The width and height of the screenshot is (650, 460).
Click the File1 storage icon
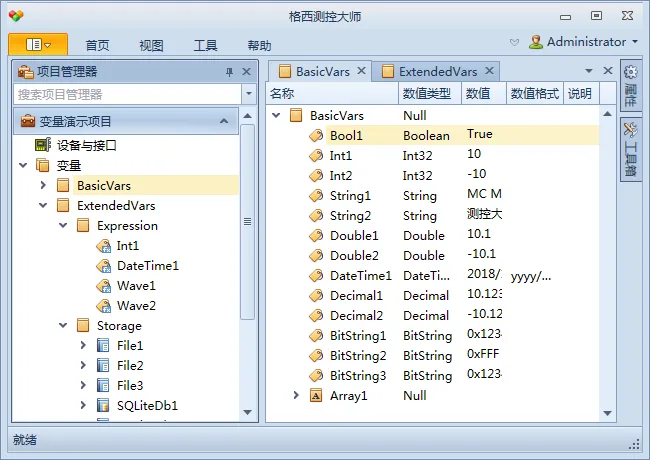tap(103, 345)
